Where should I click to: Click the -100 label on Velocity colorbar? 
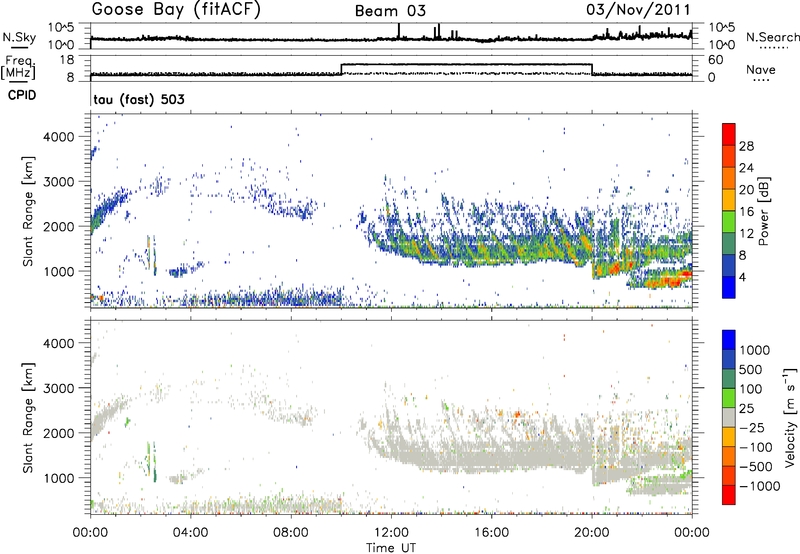(756, 447)
